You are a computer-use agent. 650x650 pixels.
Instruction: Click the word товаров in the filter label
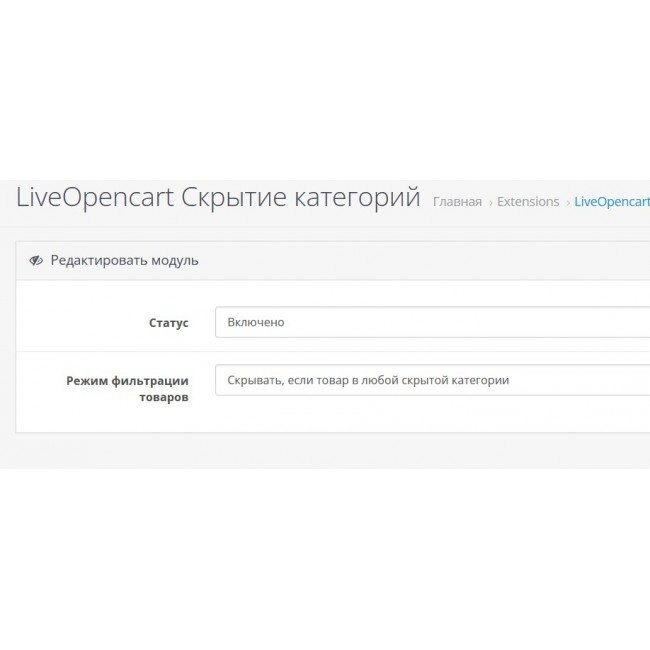point(164,397)
